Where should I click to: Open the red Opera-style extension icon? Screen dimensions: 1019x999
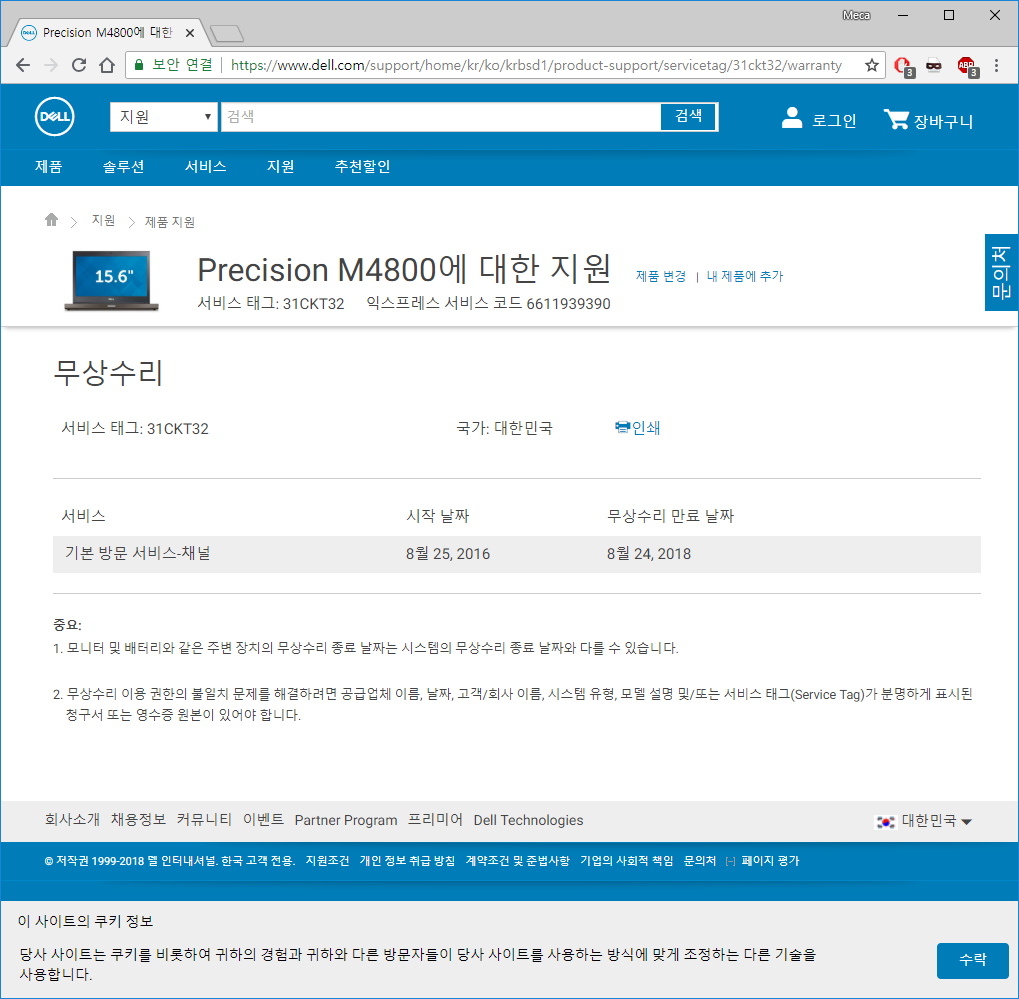click(903, 66)
